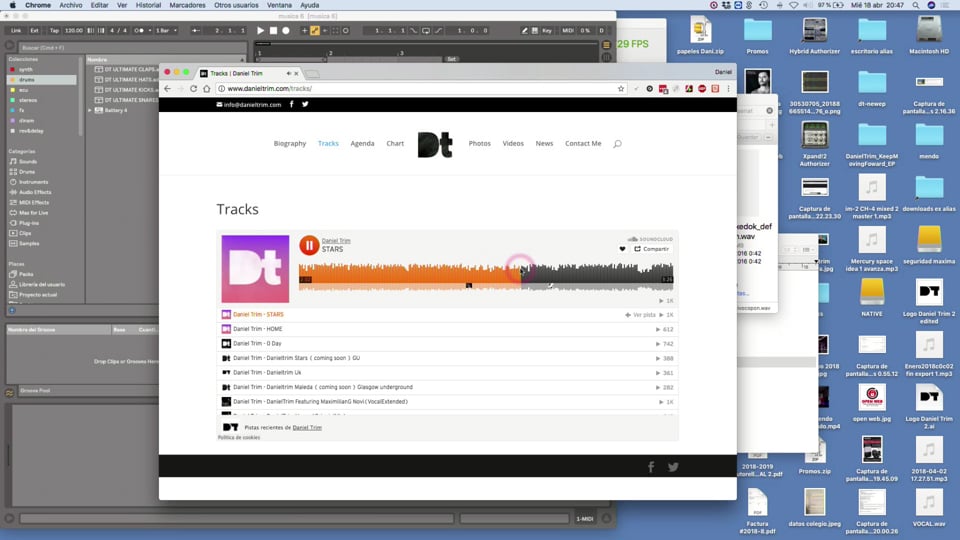960x540 pixels.
Task: Open Audio Effects category in Ableton browser
Action: [34, 192]
